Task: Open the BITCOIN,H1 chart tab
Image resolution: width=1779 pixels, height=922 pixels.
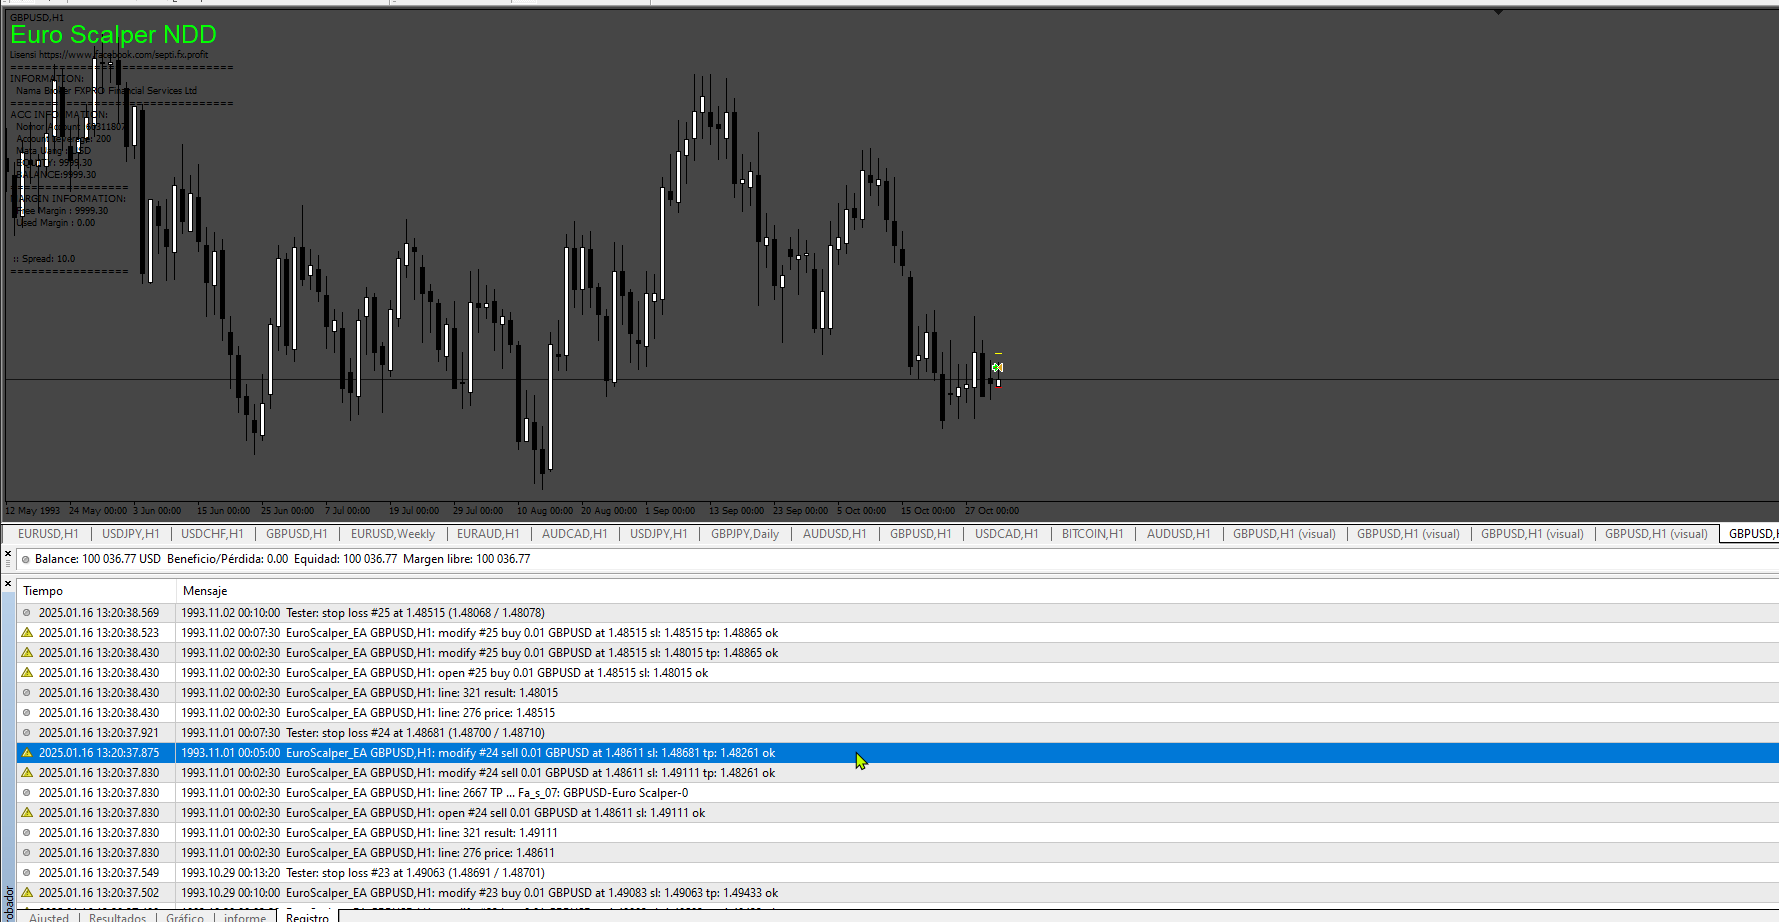Action: [1092, 534]
